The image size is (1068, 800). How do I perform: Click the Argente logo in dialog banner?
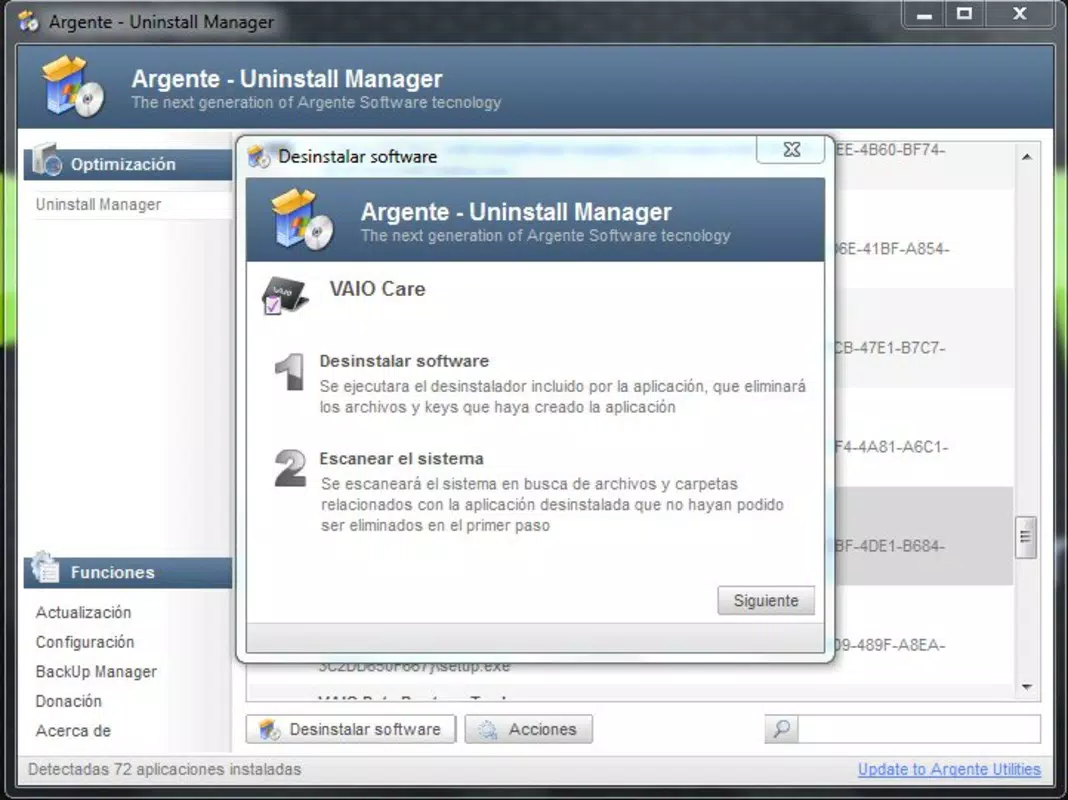[x=301, y=219]
